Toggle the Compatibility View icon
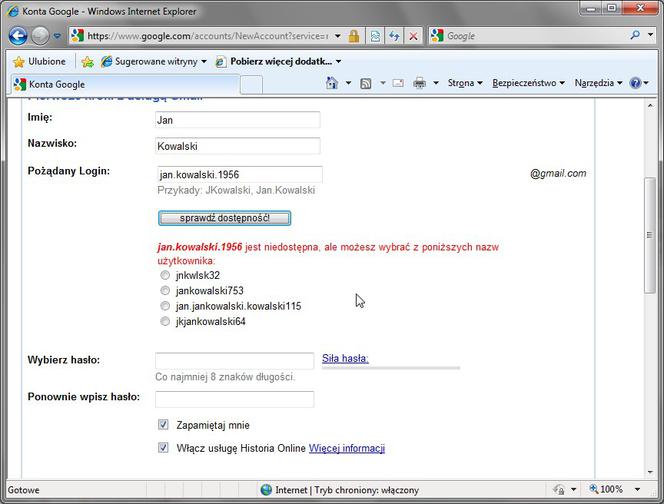Image resolution: width=664 pixels, height=504 pixels. coord(375,36)
